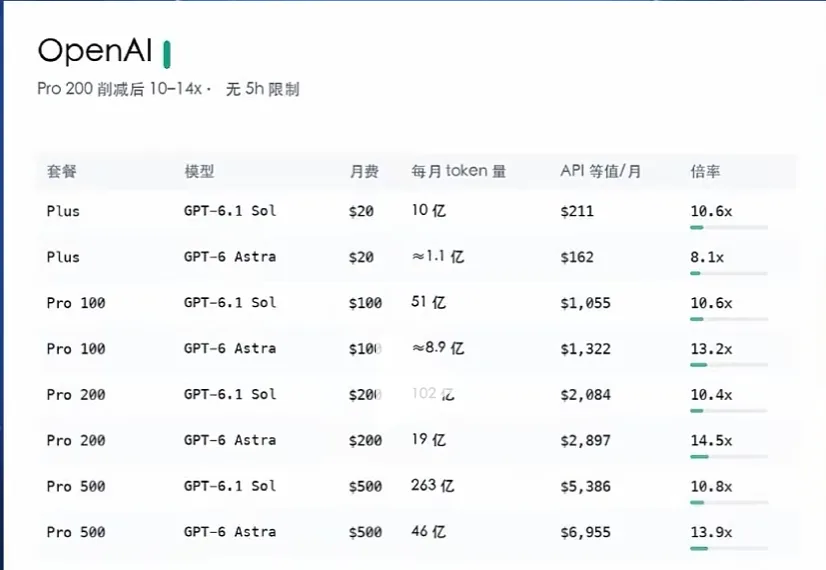Click 'GPT-6 Astra' in the $1,322 row
The height and width of the screenshot is (570, 826).
click(230, 348)
